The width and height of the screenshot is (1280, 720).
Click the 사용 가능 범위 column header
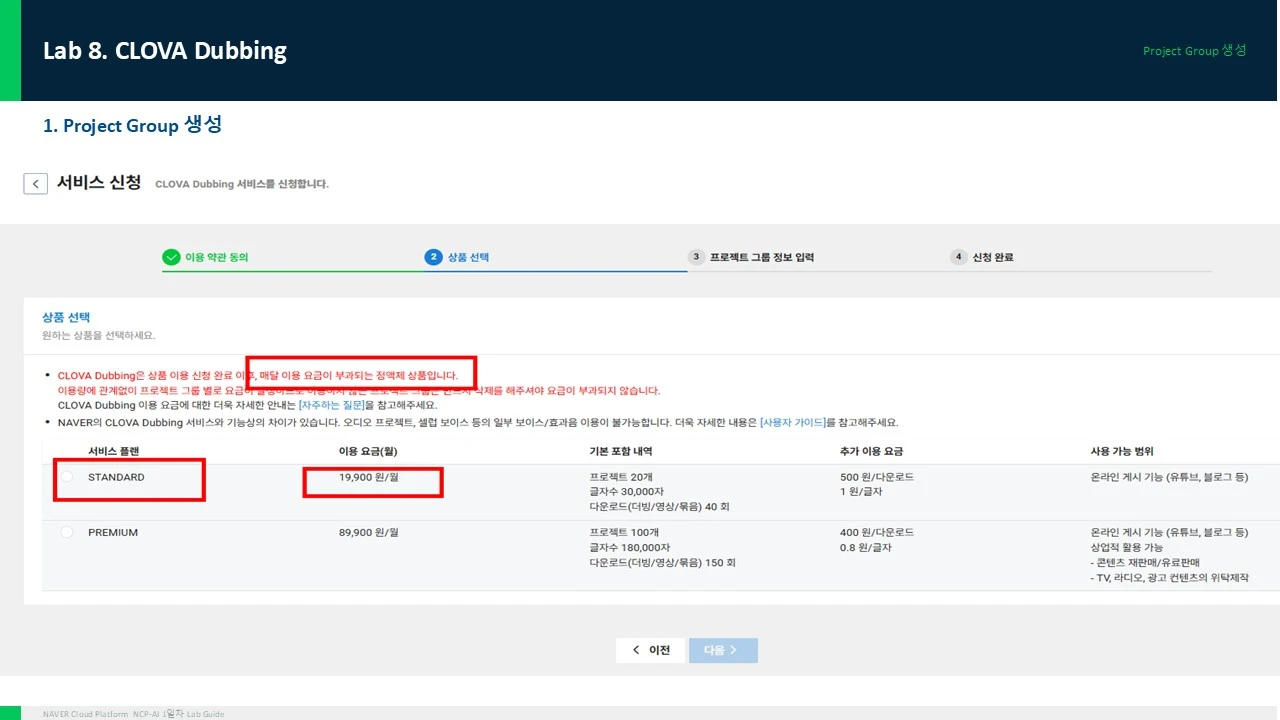[x=1122, y=451]
